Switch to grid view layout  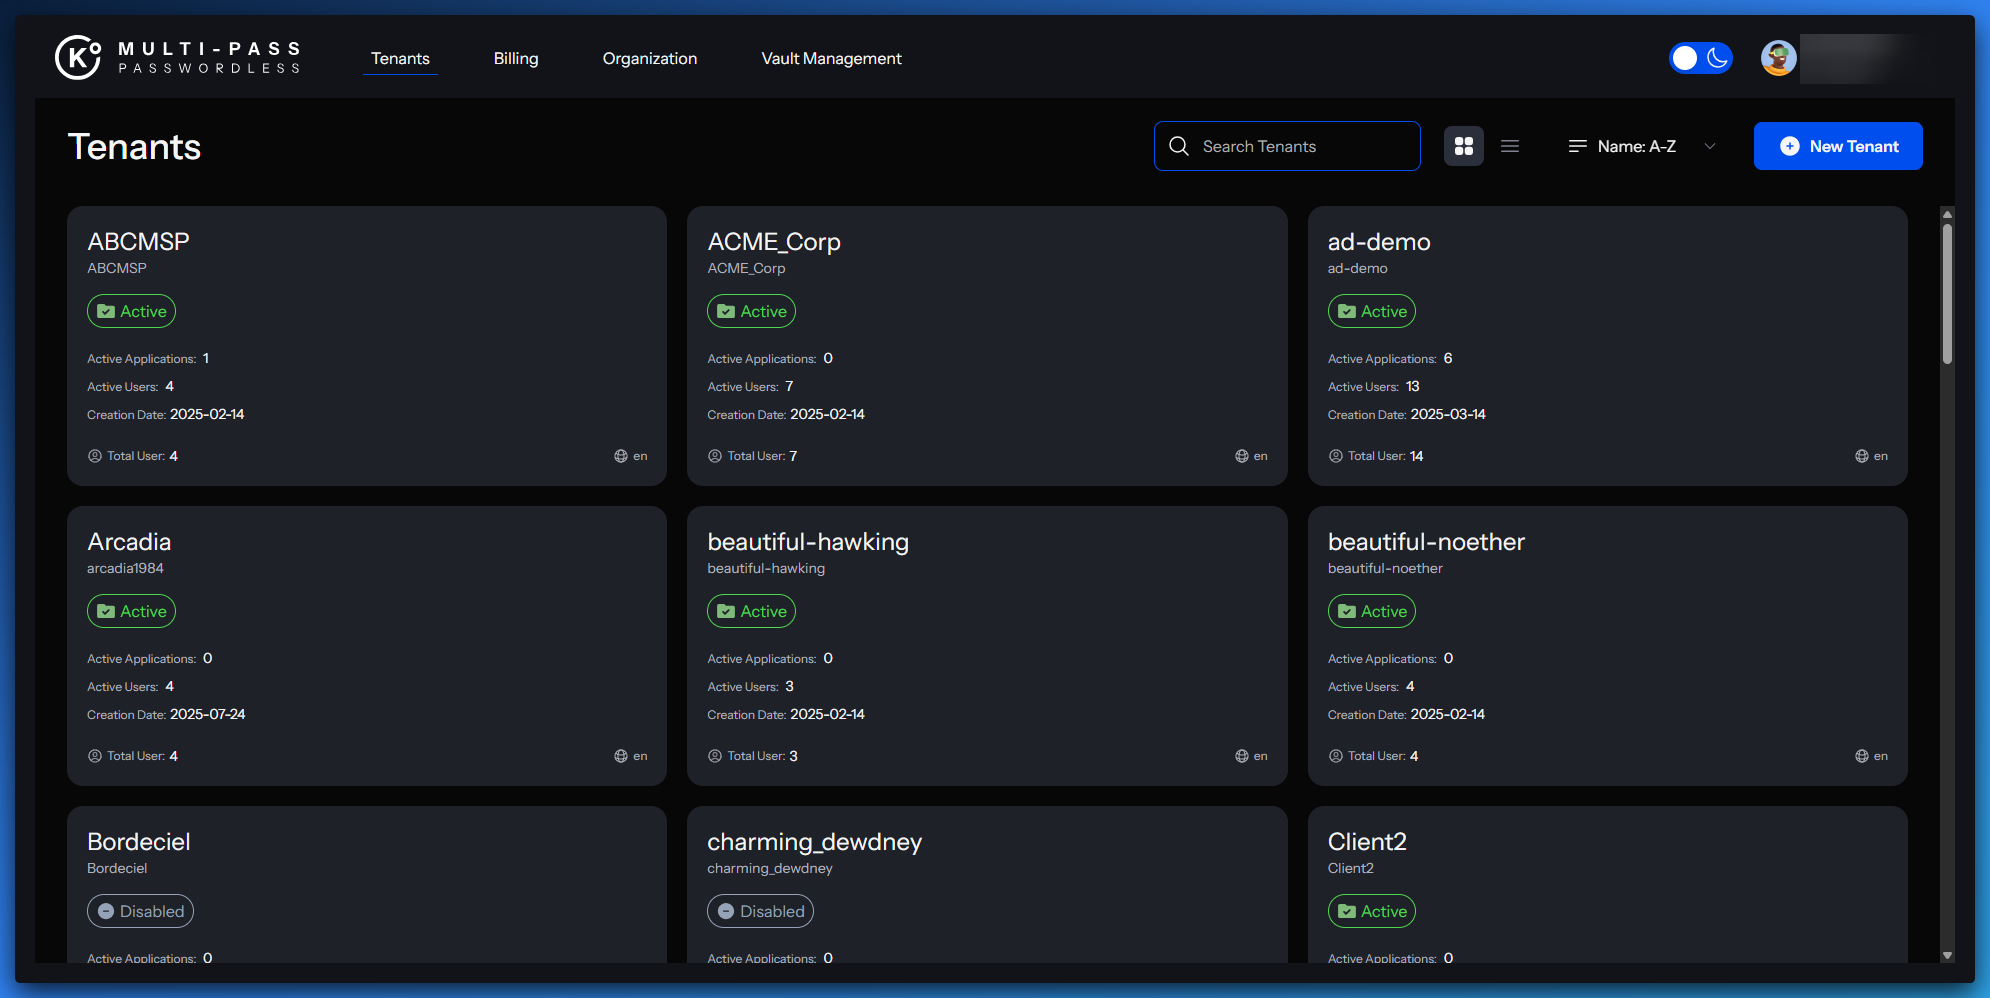pos(1464,146)
